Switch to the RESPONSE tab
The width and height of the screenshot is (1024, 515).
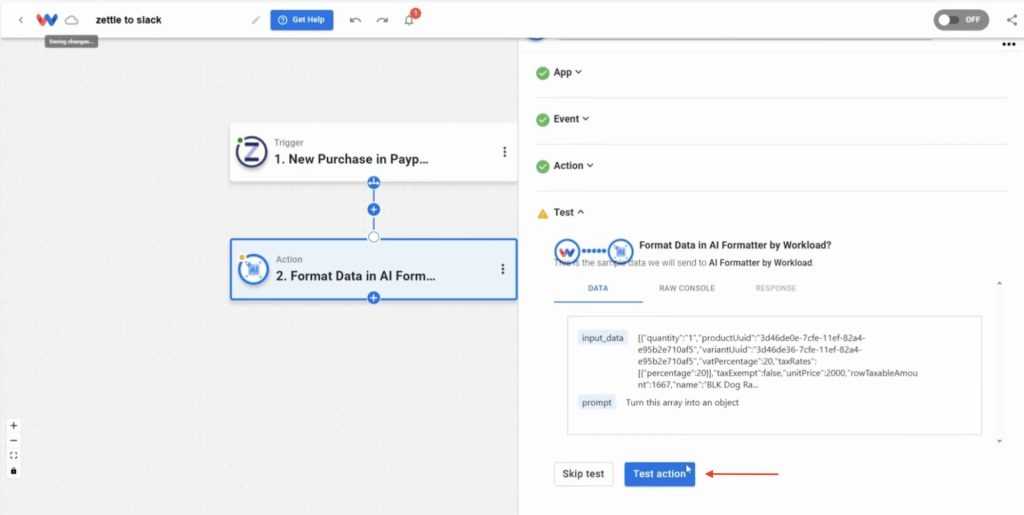pos(775,289)
